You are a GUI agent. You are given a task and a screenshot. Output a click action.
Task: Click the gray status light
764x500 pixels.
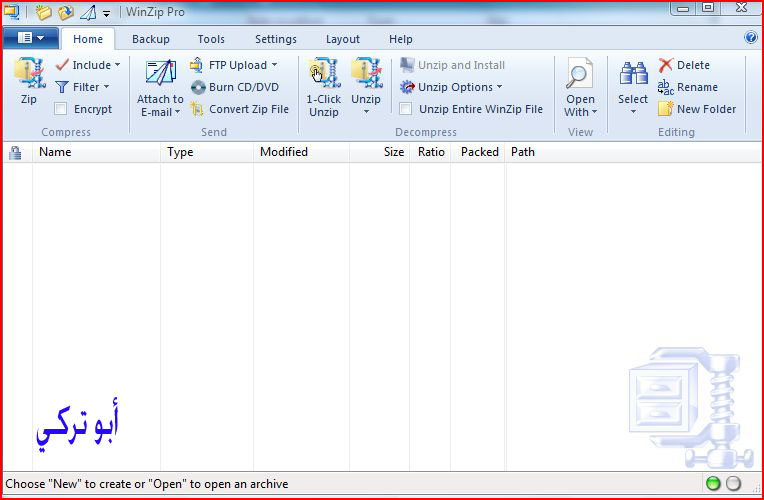tap(733, 483)
